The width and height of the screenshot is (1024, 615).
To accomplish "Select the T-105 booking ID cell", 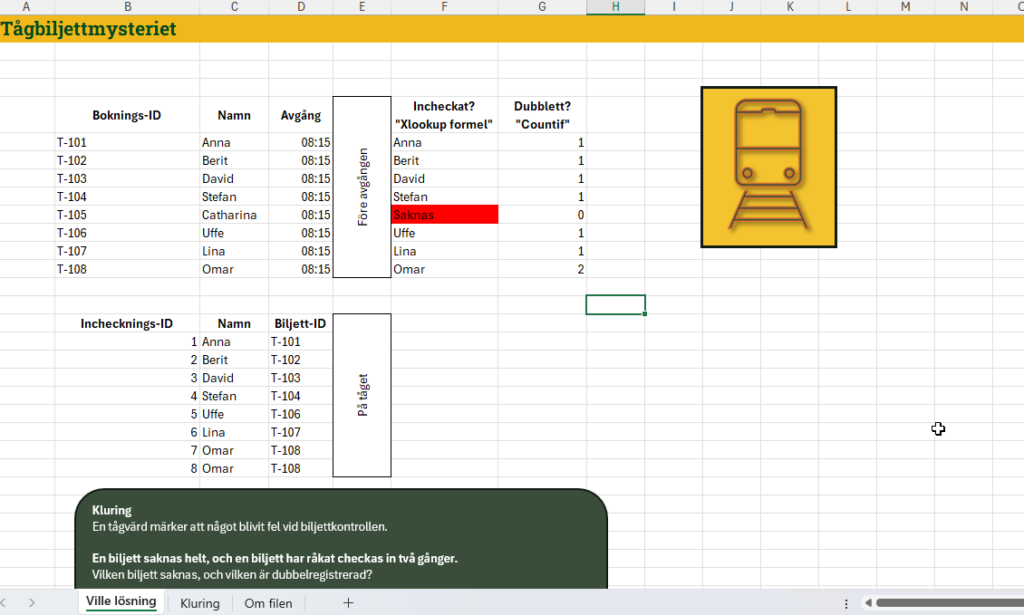I will point(127,215).
